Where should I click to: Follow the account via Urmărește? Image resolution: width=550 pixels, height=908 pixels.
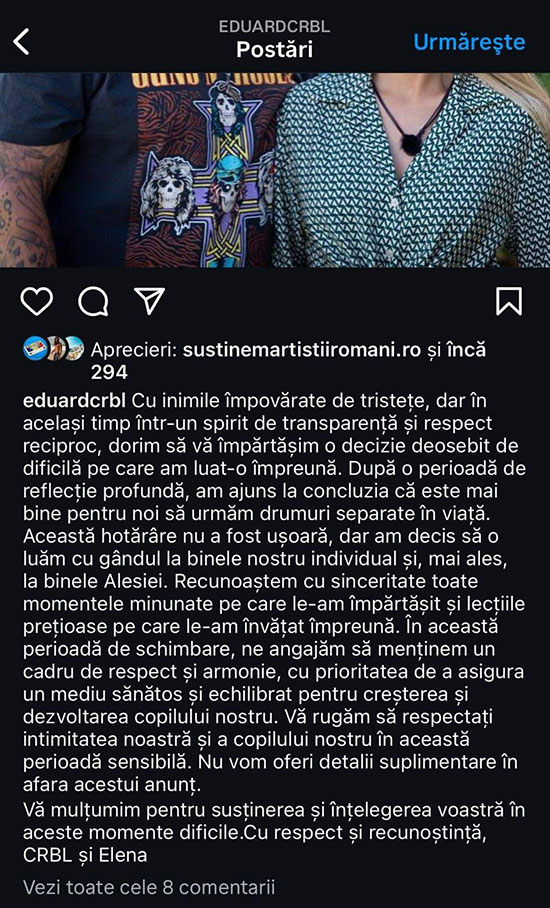[469, 42]
